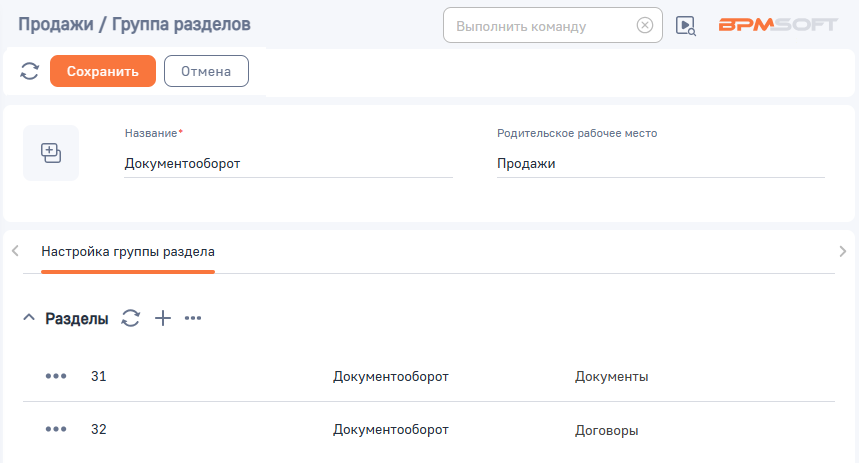This screenshot has width=859, height=463.
Task: Click the Название field label
Action: point(151,133)
